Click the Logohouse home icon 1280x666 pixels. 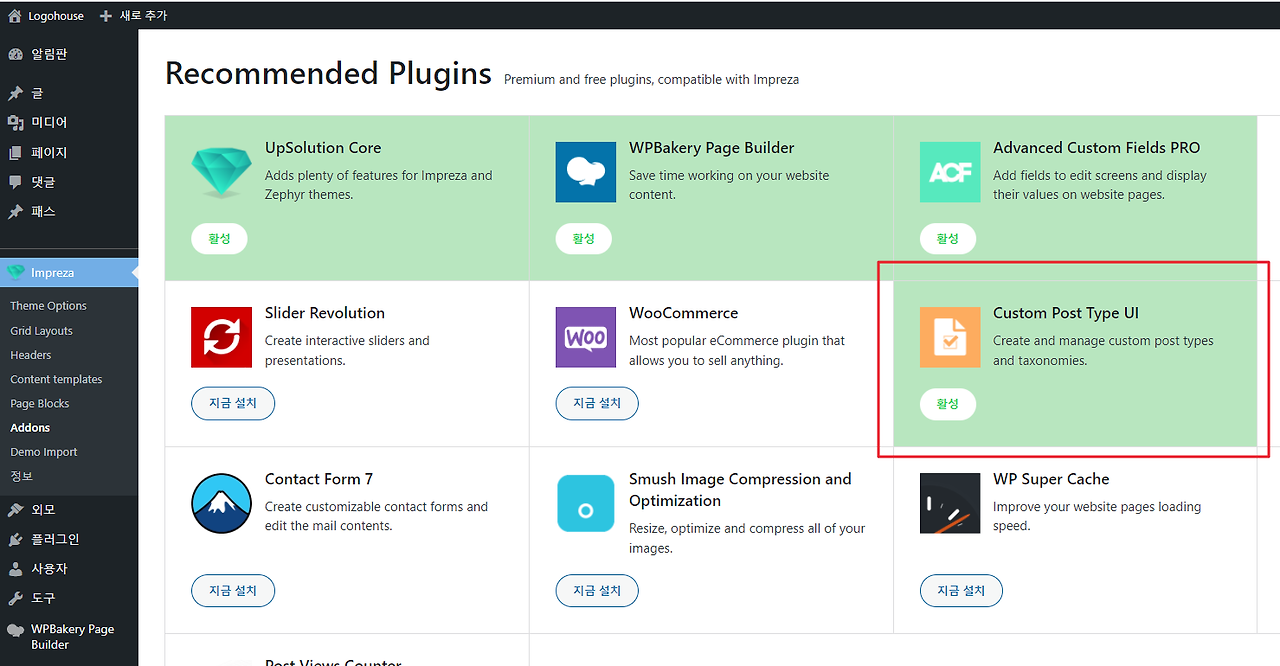pyautogui.click(x=15, y=16)
